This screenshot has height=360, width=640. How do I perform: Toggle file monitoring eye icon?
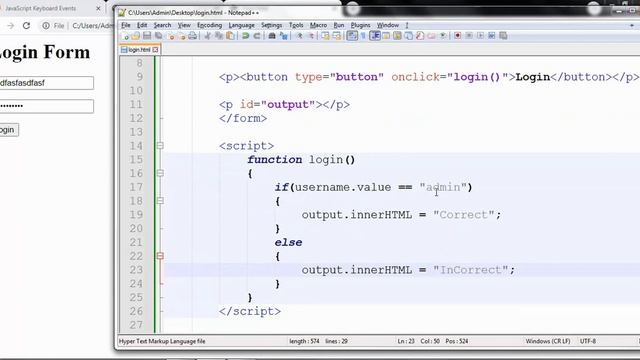coord(442,36)
